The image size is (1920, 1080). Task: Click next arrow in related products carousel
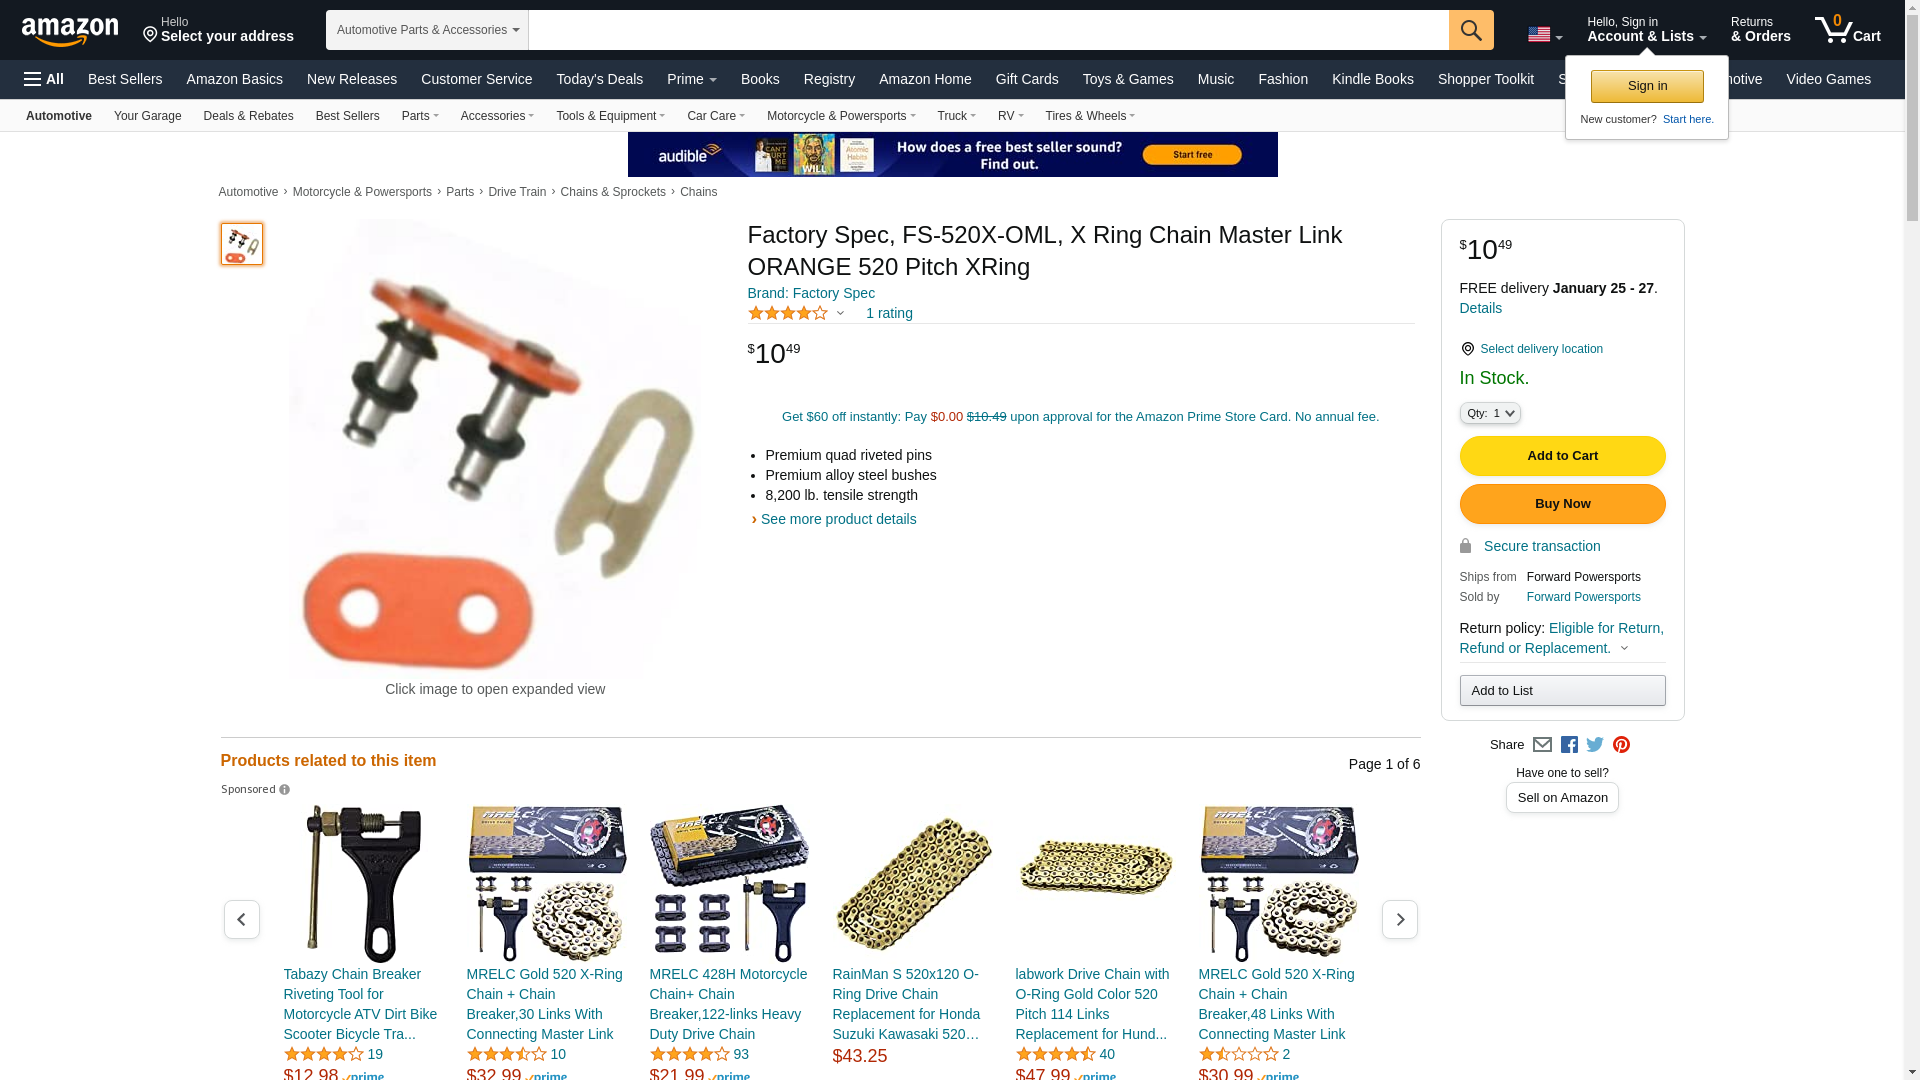click(x=1399, y=919)
